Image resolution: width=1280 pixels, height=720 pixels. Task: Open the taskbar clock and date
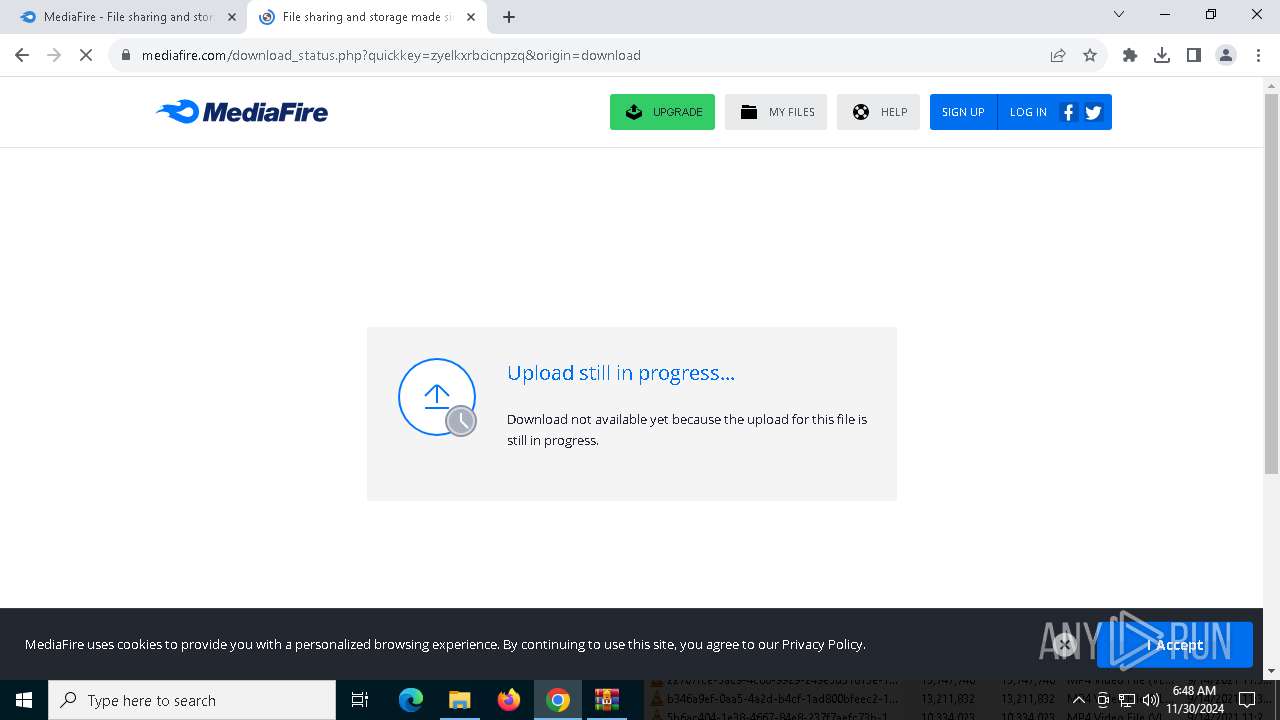tap(1194, 700)
